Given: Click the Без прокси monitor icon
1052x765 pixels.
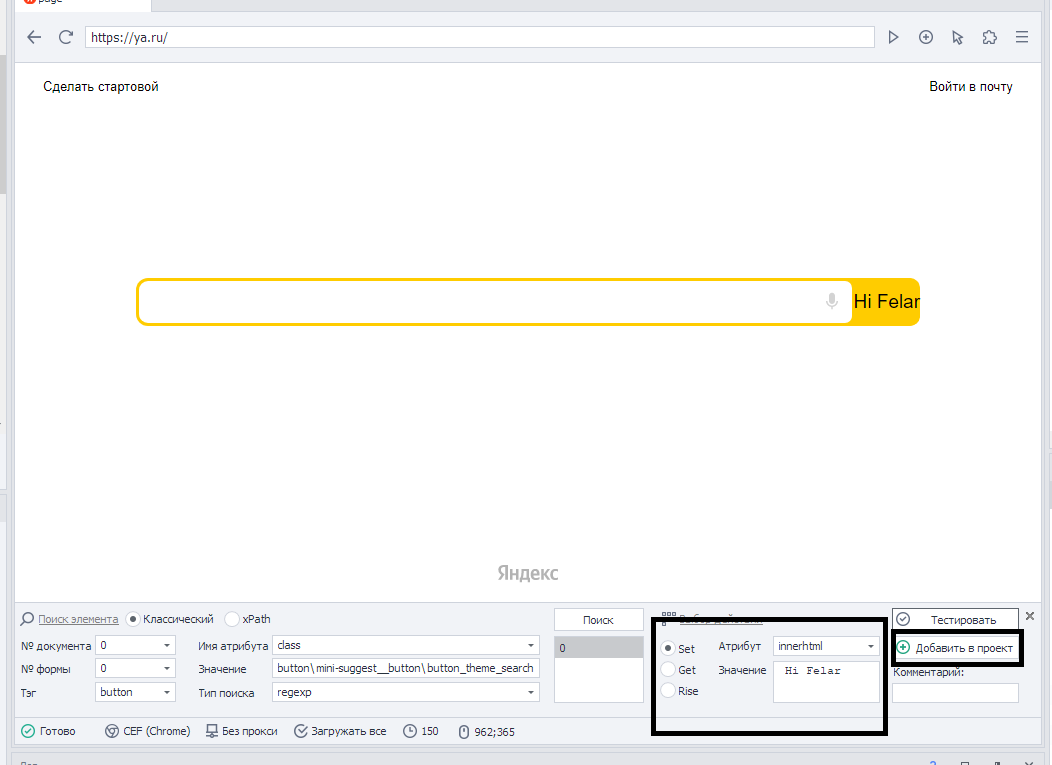Looking at the screenshot, I should pos(211,731).
